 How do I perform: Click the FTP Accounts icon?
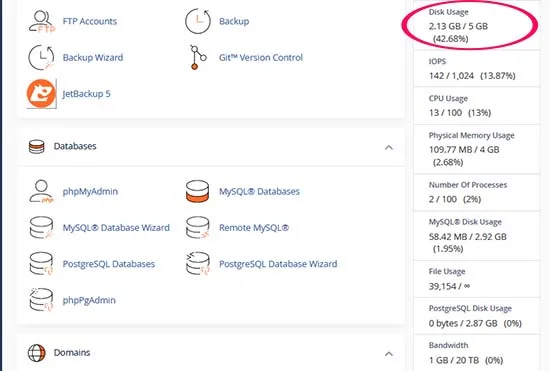tap(42, 21)
